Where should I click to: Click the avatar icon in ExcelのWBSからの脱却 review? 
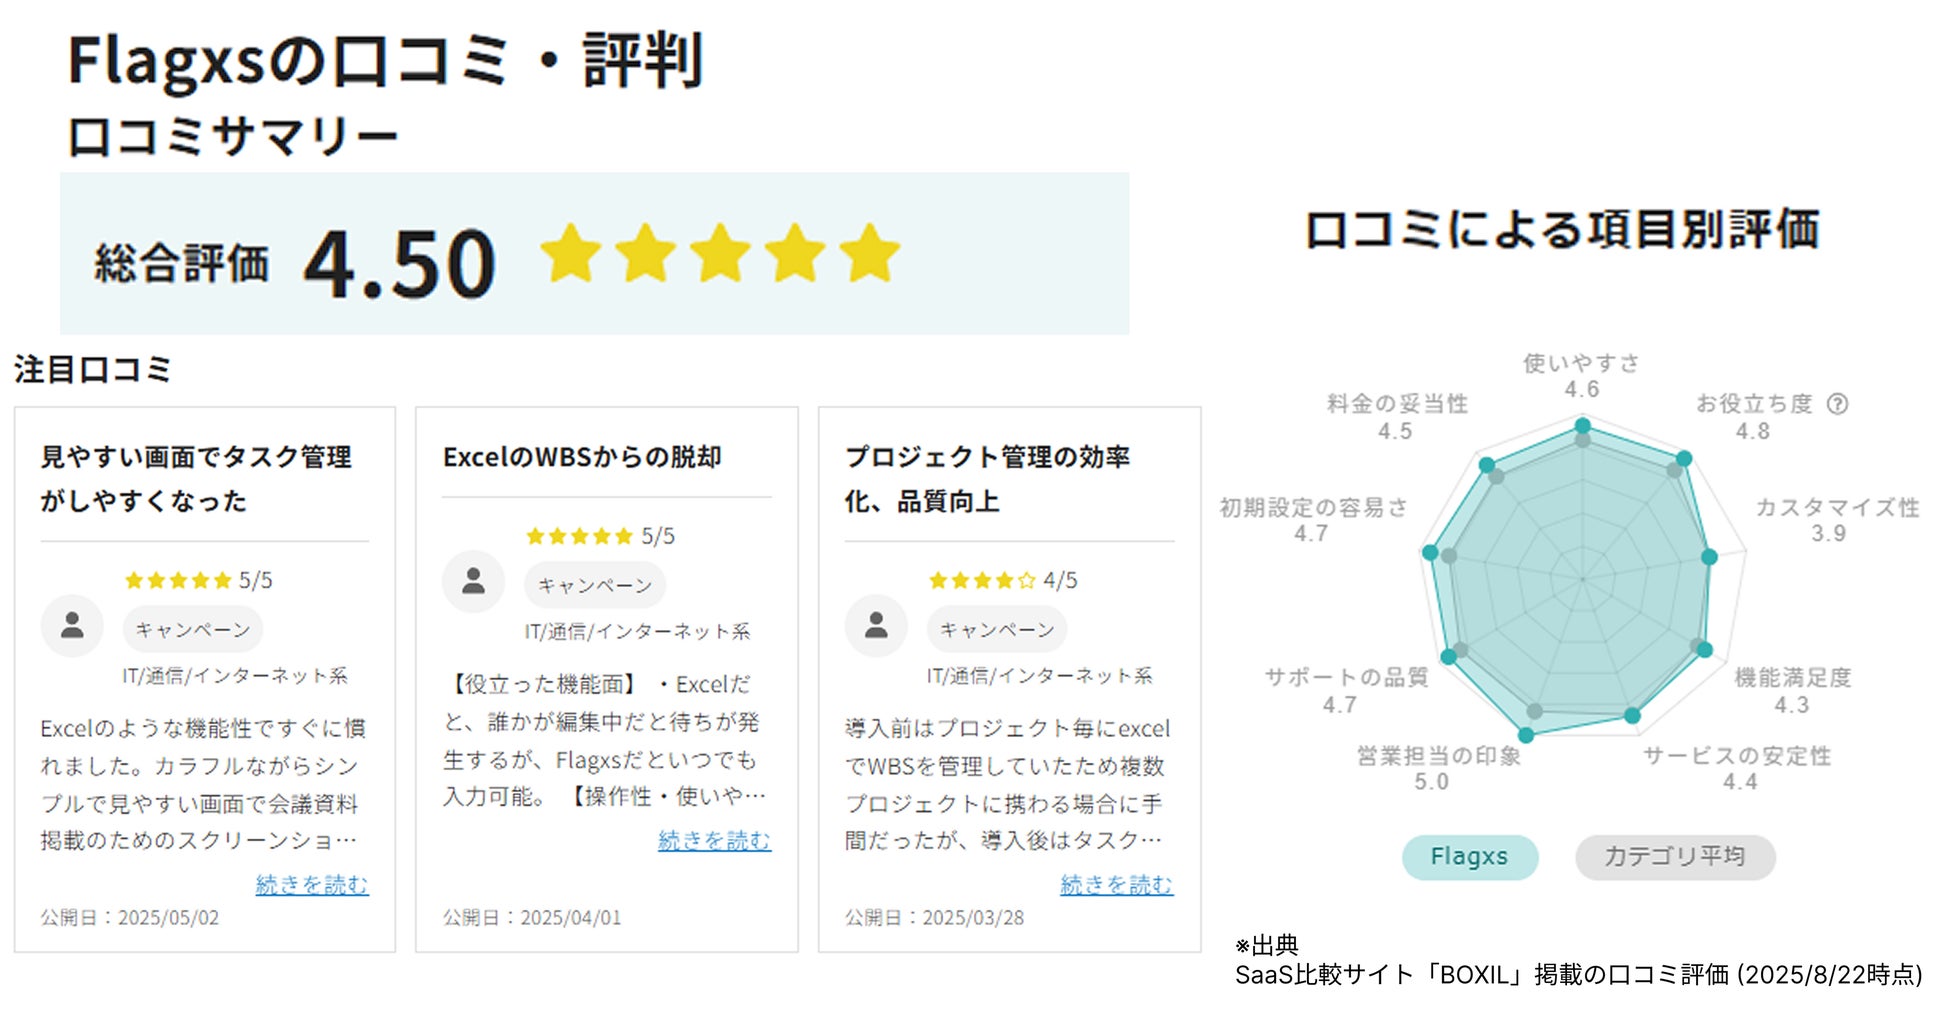click(x=474, y=581)
